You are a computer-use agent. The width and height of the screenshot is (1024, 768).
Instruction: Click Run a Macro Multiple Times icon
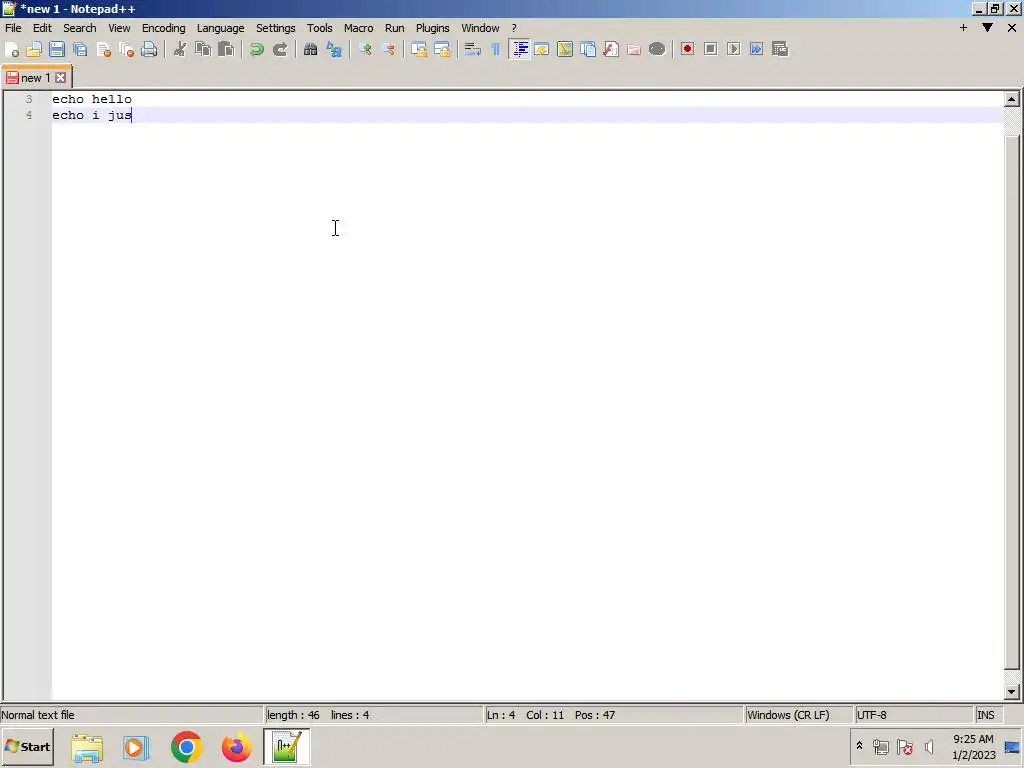tap(756, 50)
